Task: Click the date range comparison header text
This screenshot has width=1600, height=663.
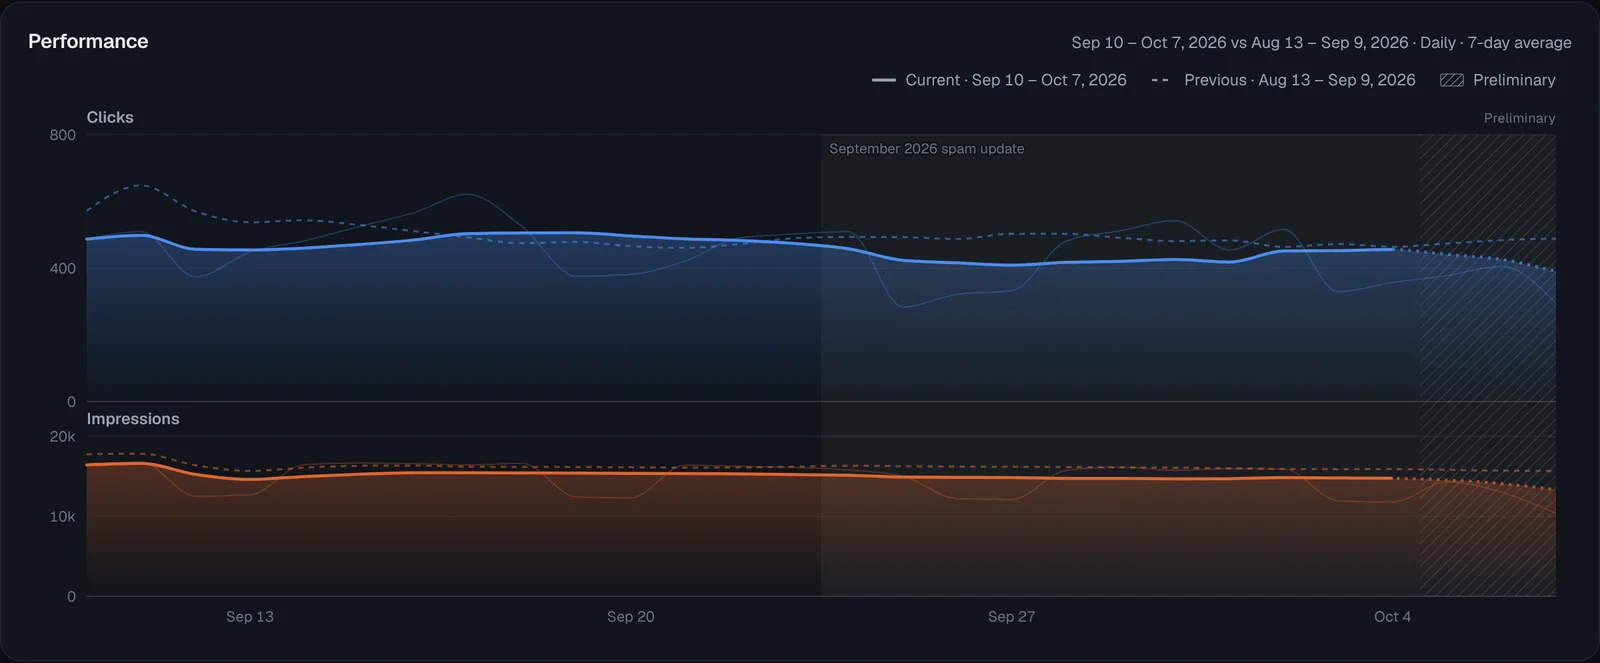Action: [x=1321, y=43]
